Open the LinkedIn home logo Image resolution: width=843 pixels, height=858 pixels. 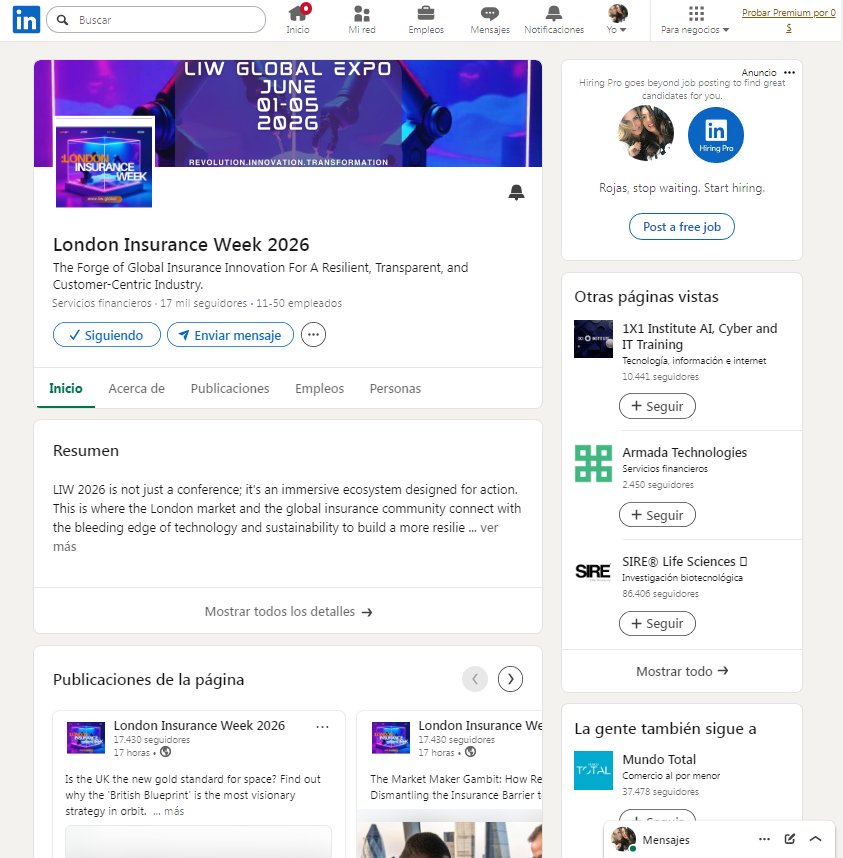coord(26,20)
